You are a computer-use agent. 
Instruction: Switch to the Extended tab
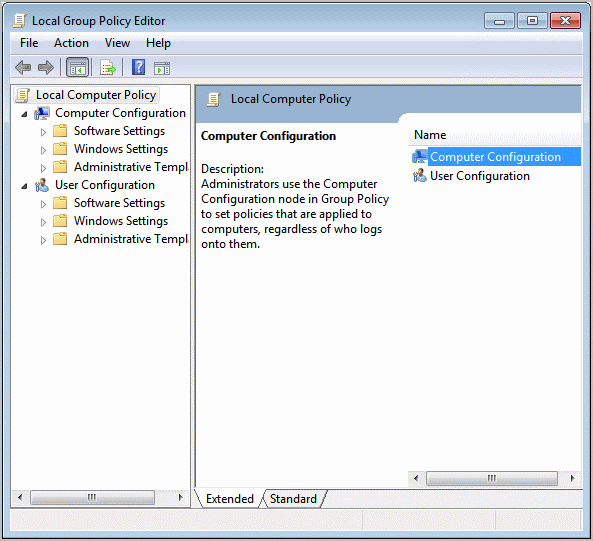(230, 499)
